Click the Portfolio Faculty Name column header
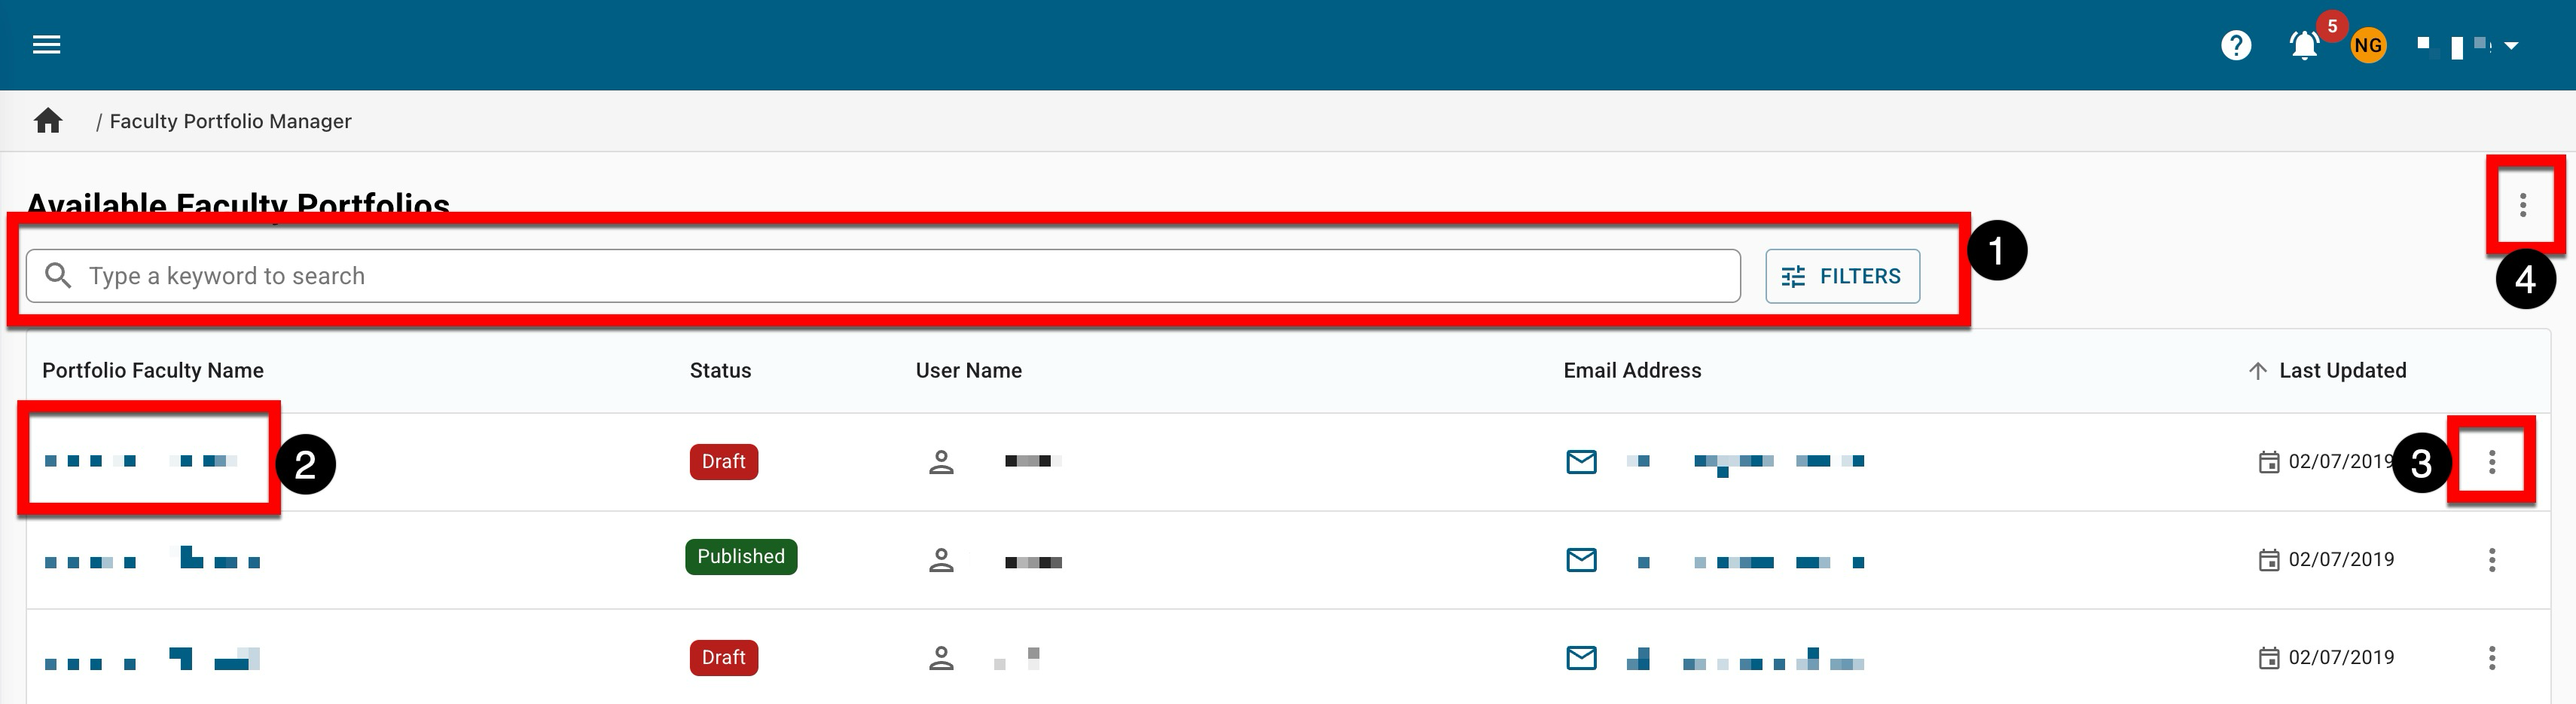2576x704 pixels. point(153,371)
